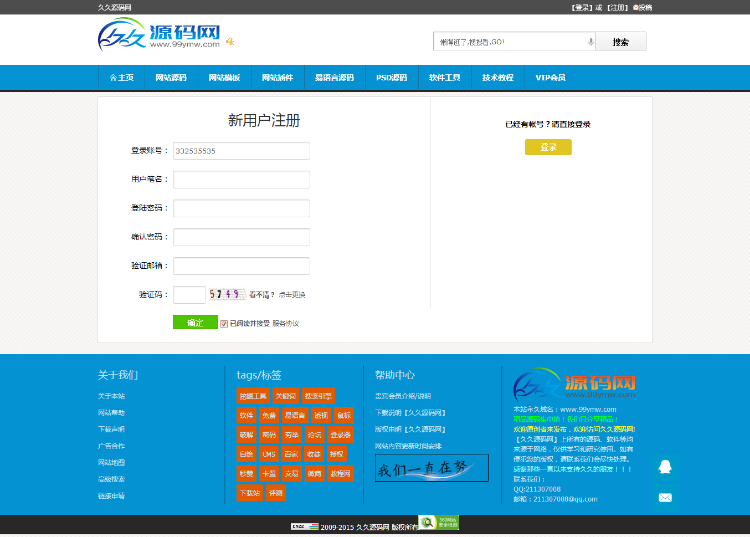Image resolution: width=750 pixels, height=537 pixels.
Task: Select the 技术教程 navigation item
Action: (497, 78)
